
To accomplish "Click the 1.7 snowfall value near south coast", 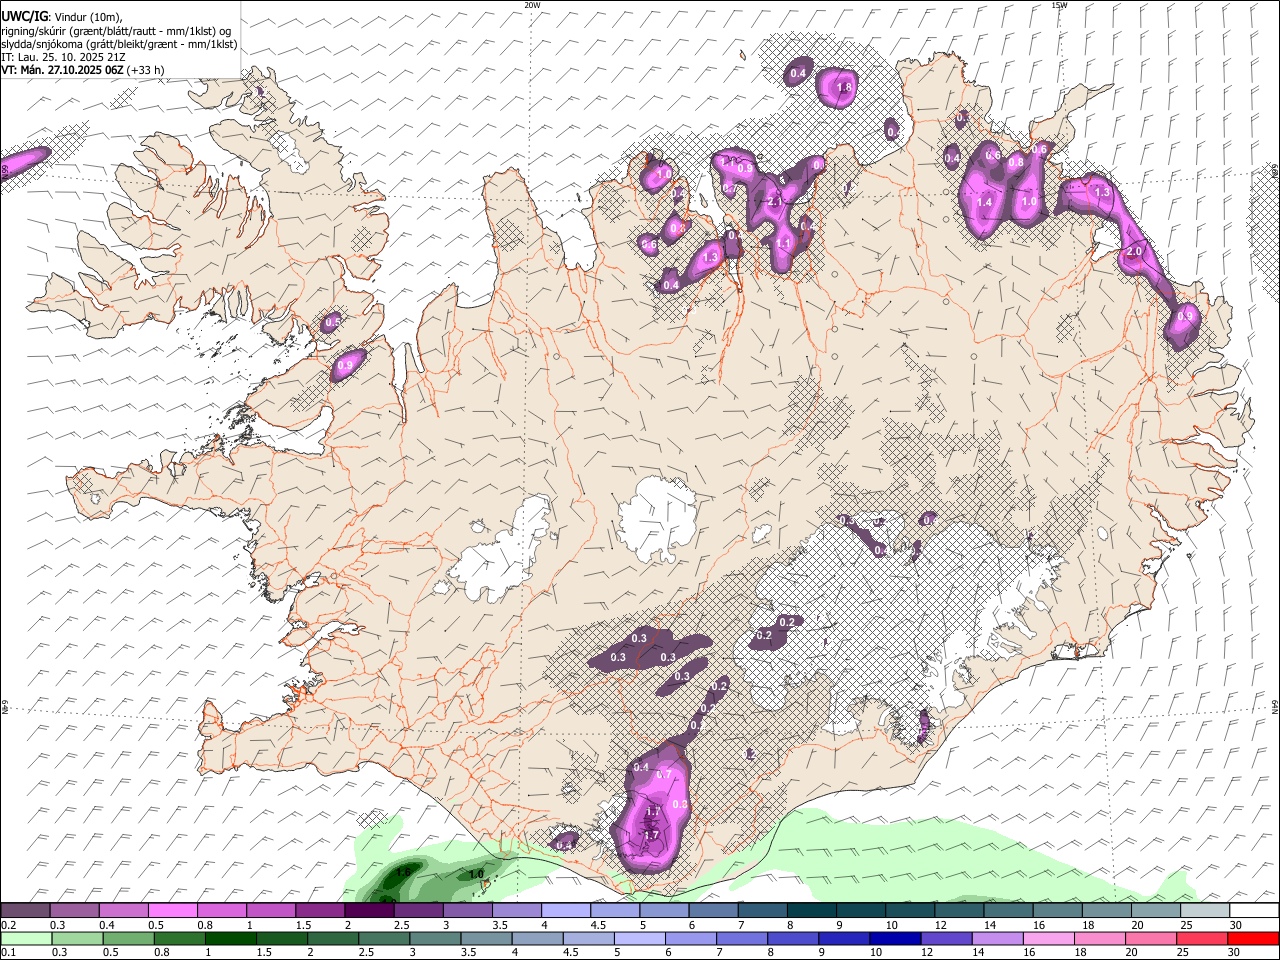I will click(x=651, y=835).
